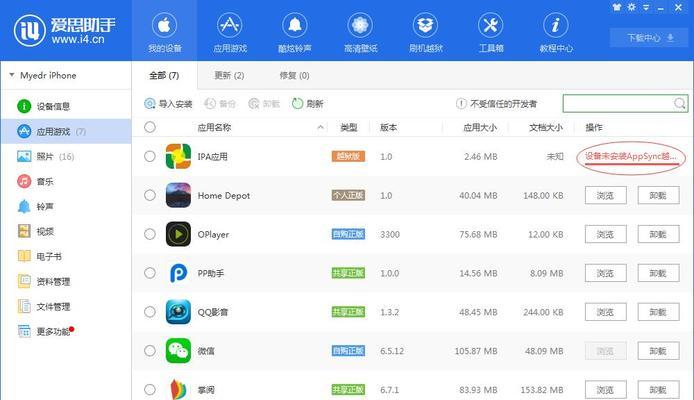694x400 pixels.
Task: Click the 版本 column header
Action: [389, 127]
